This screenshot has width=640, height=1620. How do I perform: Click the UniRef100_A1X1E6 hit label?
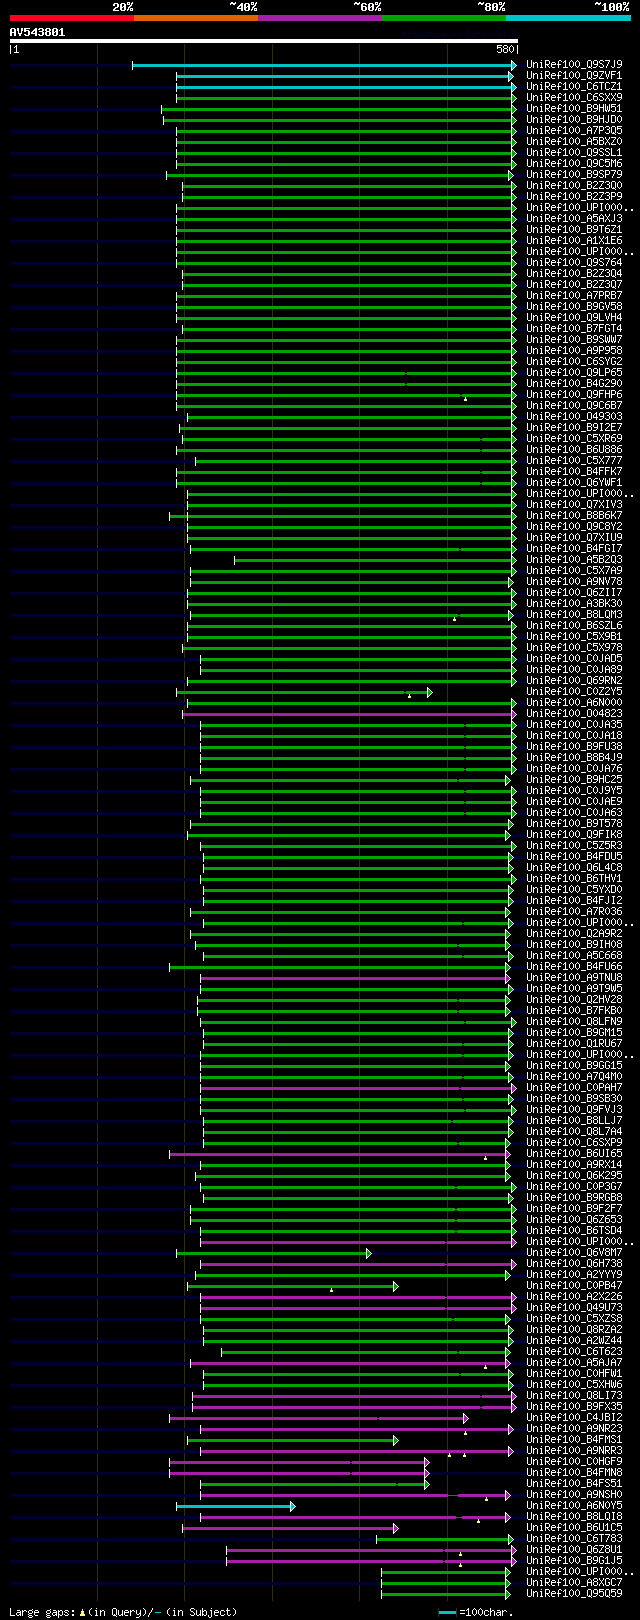pyautogui.click(x=574, y=240)
